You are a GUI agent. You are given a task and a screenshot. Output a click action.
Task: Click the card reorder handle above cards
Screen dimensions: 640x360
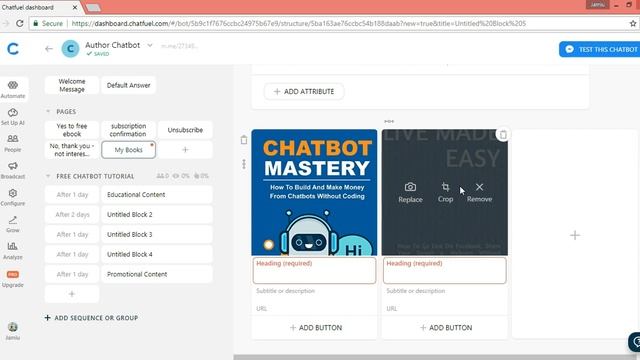[x=389, y=121]
